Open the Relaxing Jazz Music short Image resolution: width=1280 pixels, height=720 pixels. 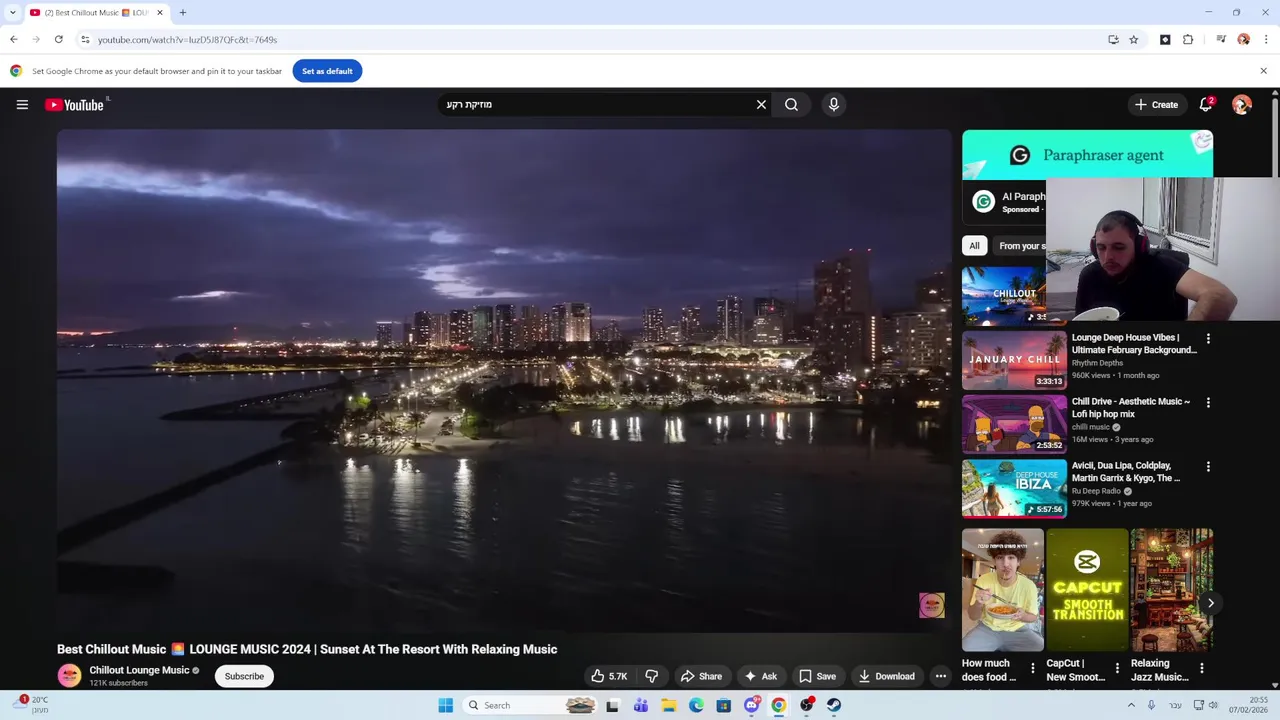[1171, 590]
